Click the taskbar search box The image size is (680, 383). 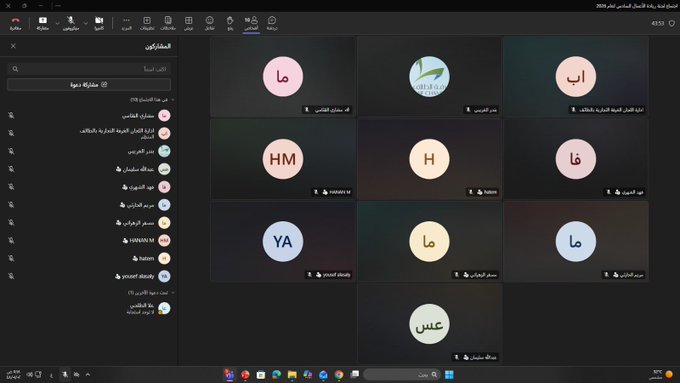coord(402,374)
